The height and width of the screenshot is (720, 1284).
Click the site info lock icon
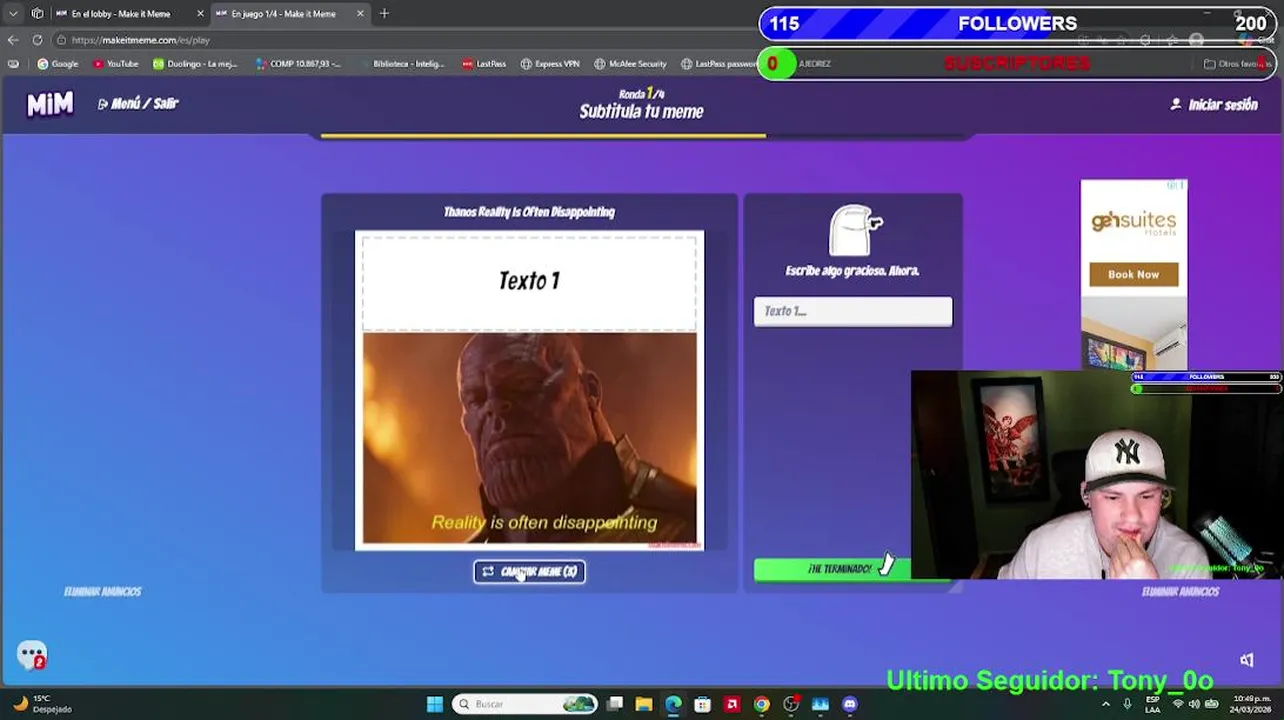click(x=61, y=40)
